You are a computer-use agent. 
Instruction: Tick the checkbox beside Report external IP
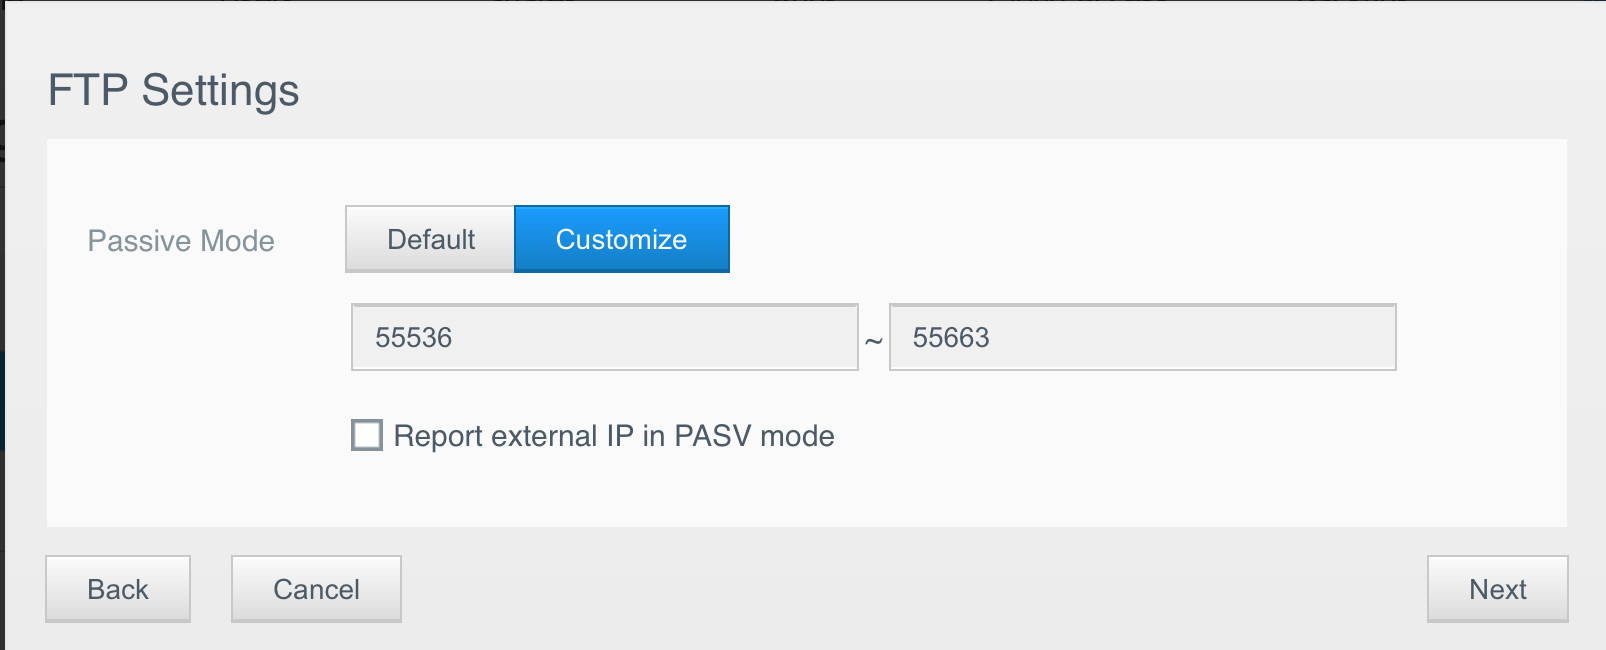pos(367,435)
